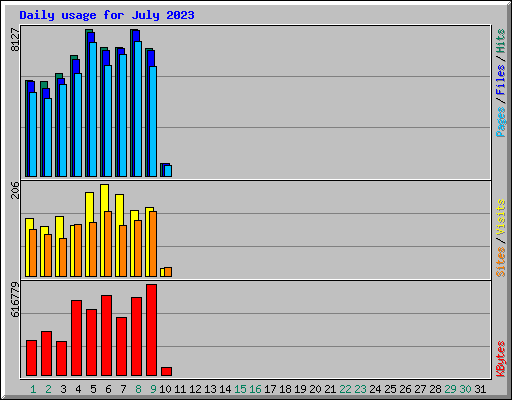512x400 pixels.
Task: Click the green day label 1
Action: [x=33, y=389]
